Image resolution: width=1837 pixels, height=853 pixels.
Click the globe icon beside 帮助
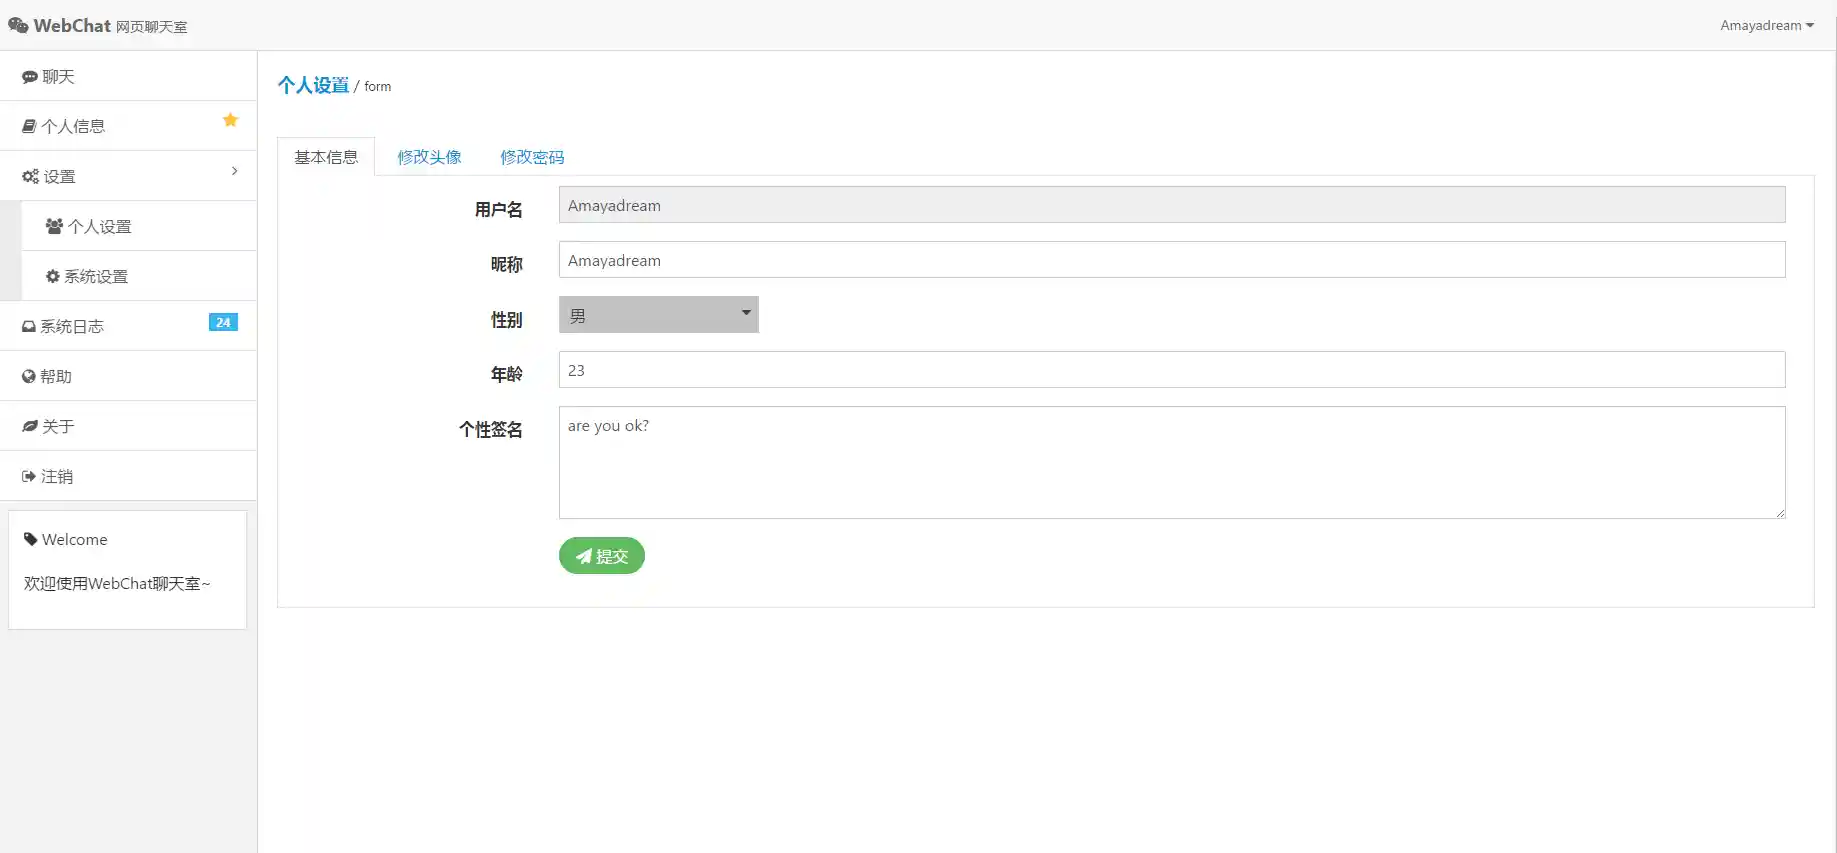tap(29, 377)
